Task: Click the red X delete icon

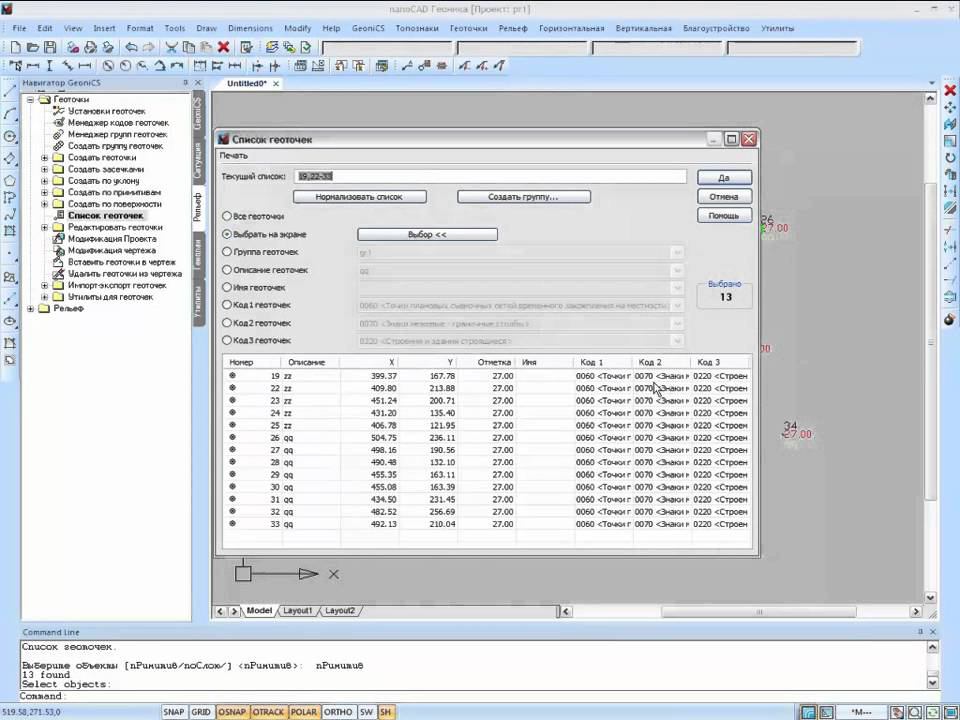Action: pos(223,47)
